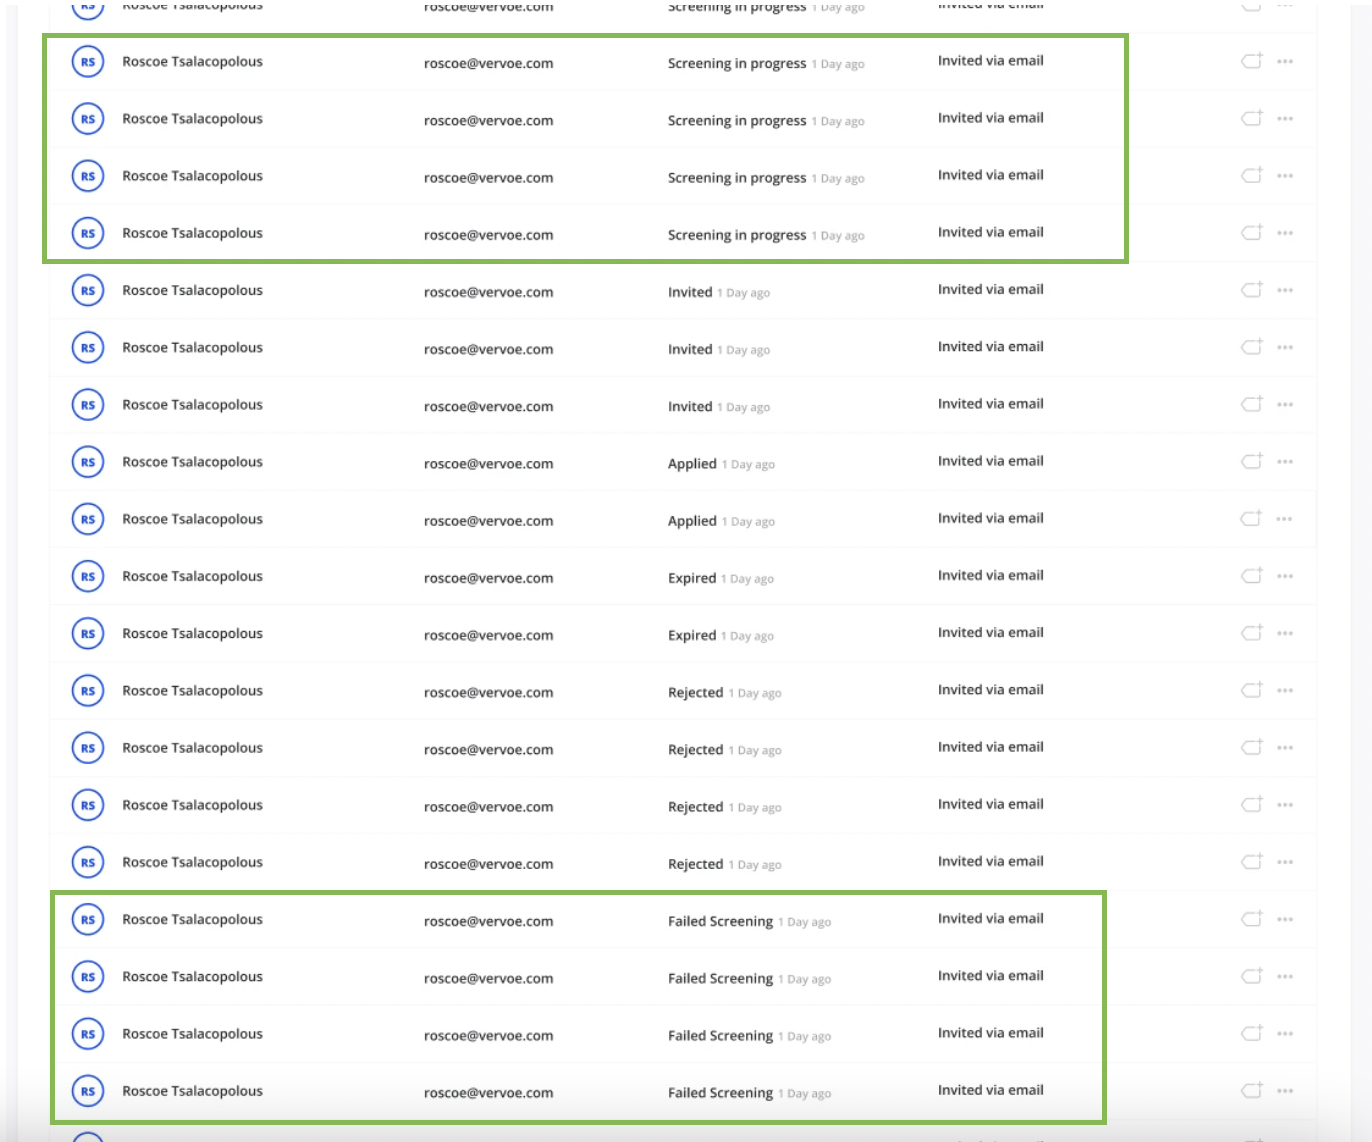The height and width of the screenshot is (1142, 1372).
Task: Open more options for the last Failed Screening candidate
Action: coord(1285,1091)
